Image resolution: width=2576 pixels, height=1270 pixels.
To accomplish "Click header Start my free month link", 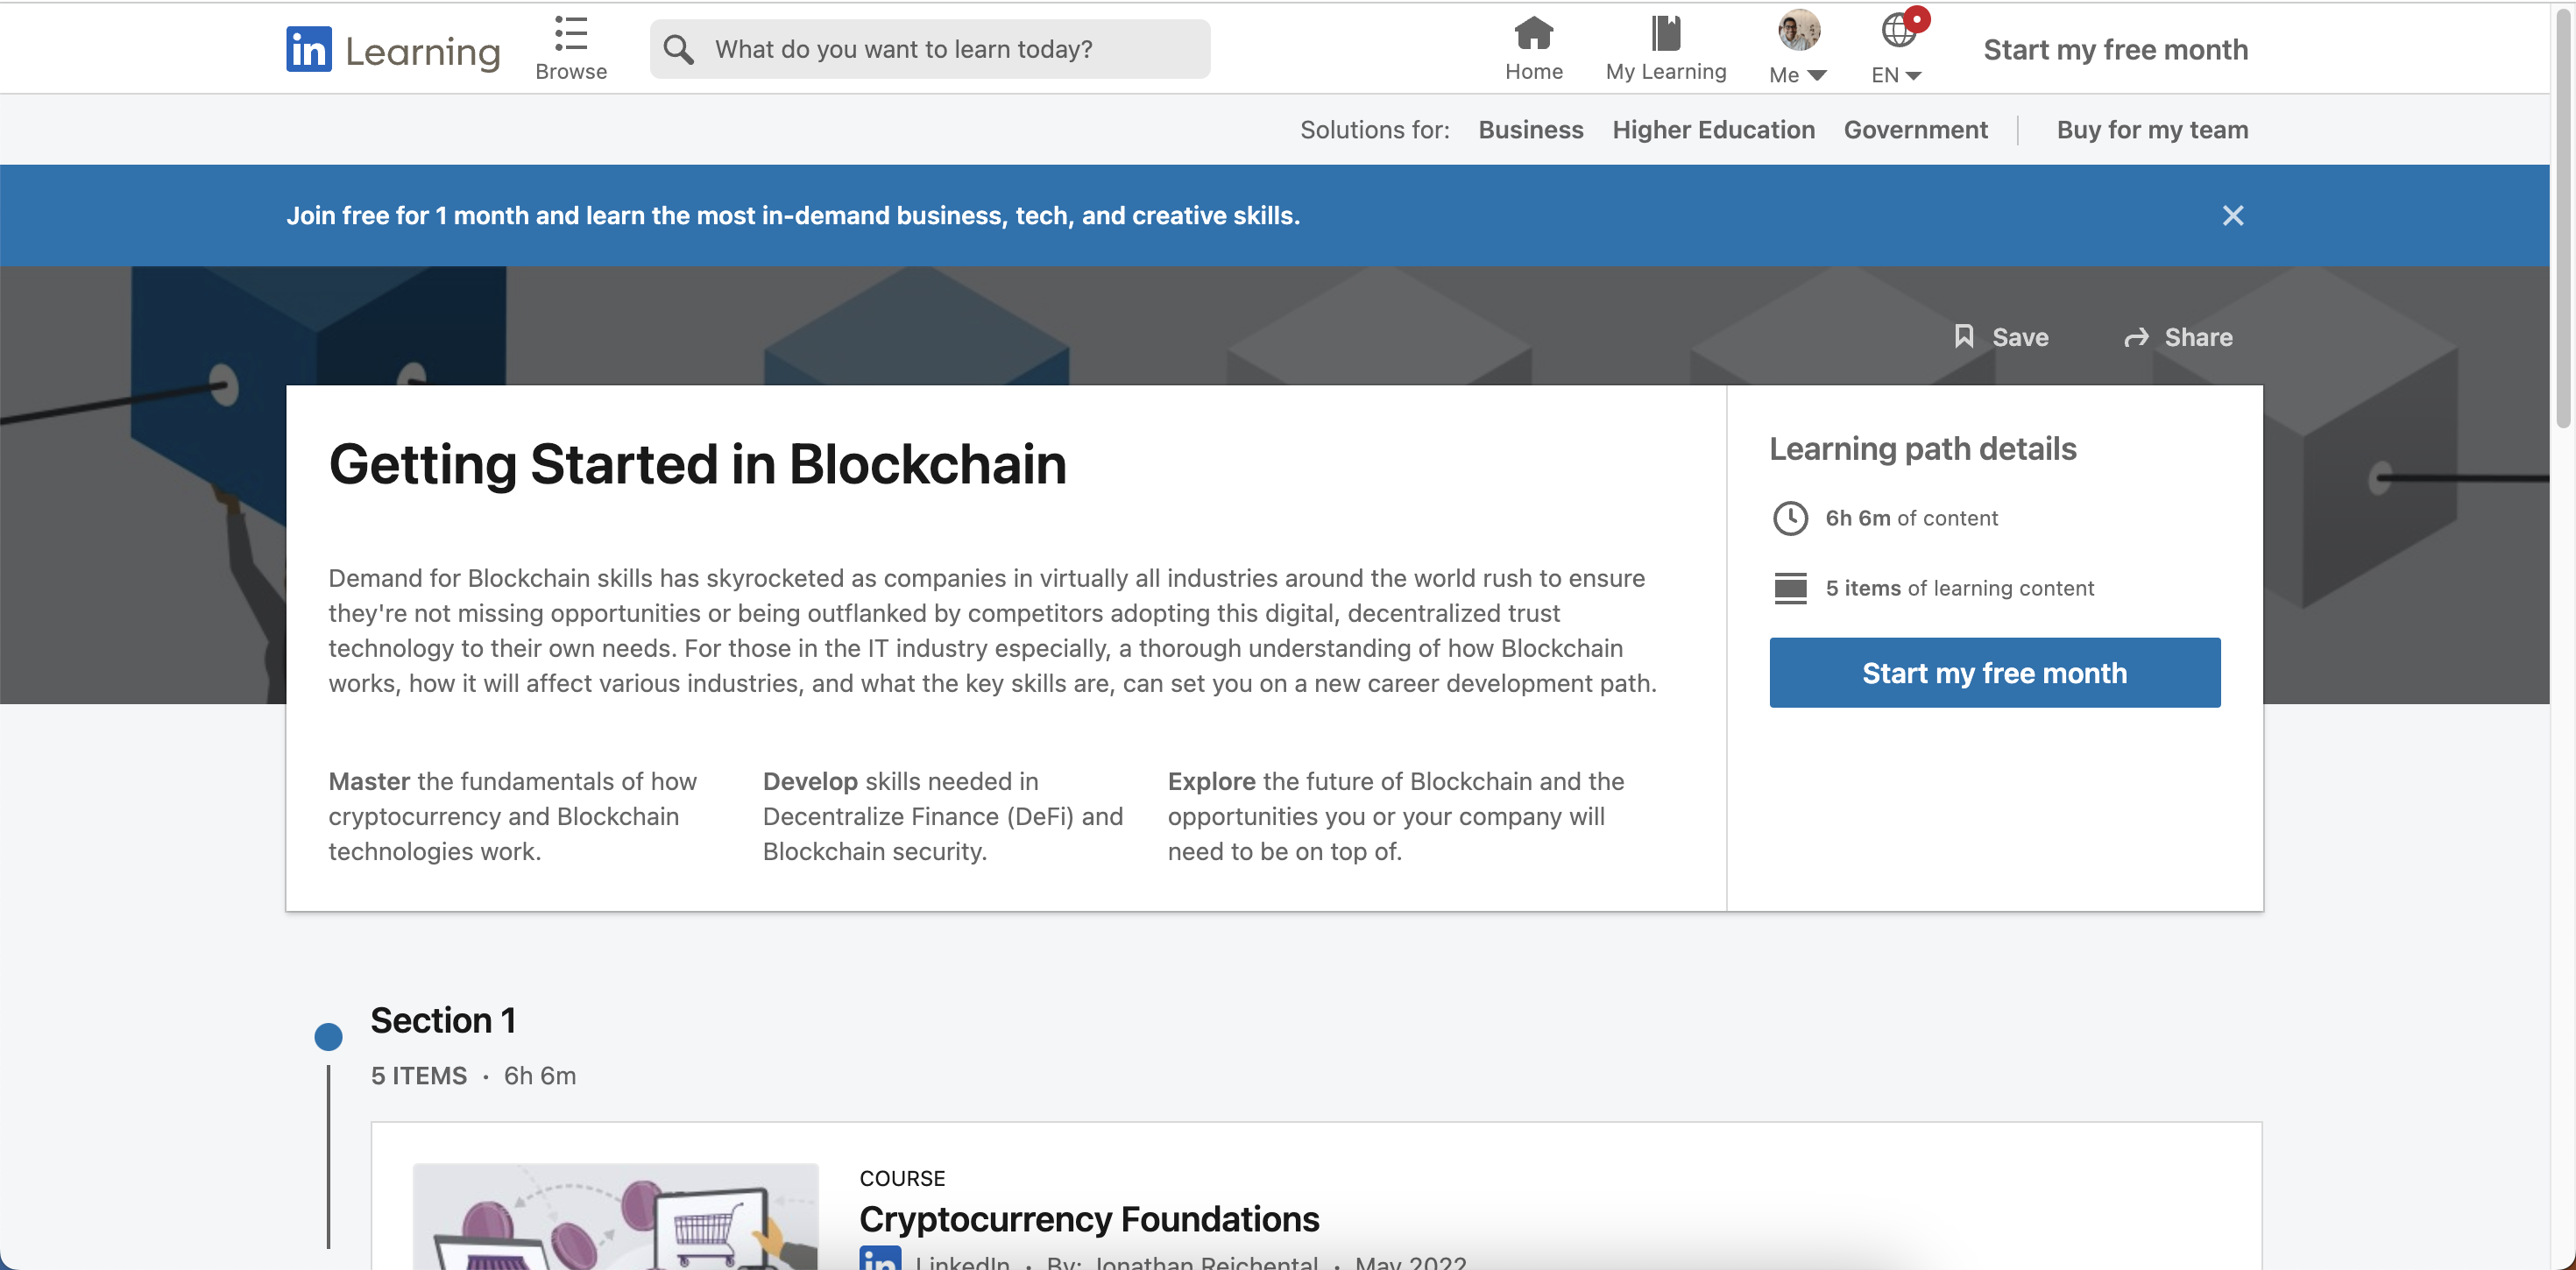I will (2115, 49).
